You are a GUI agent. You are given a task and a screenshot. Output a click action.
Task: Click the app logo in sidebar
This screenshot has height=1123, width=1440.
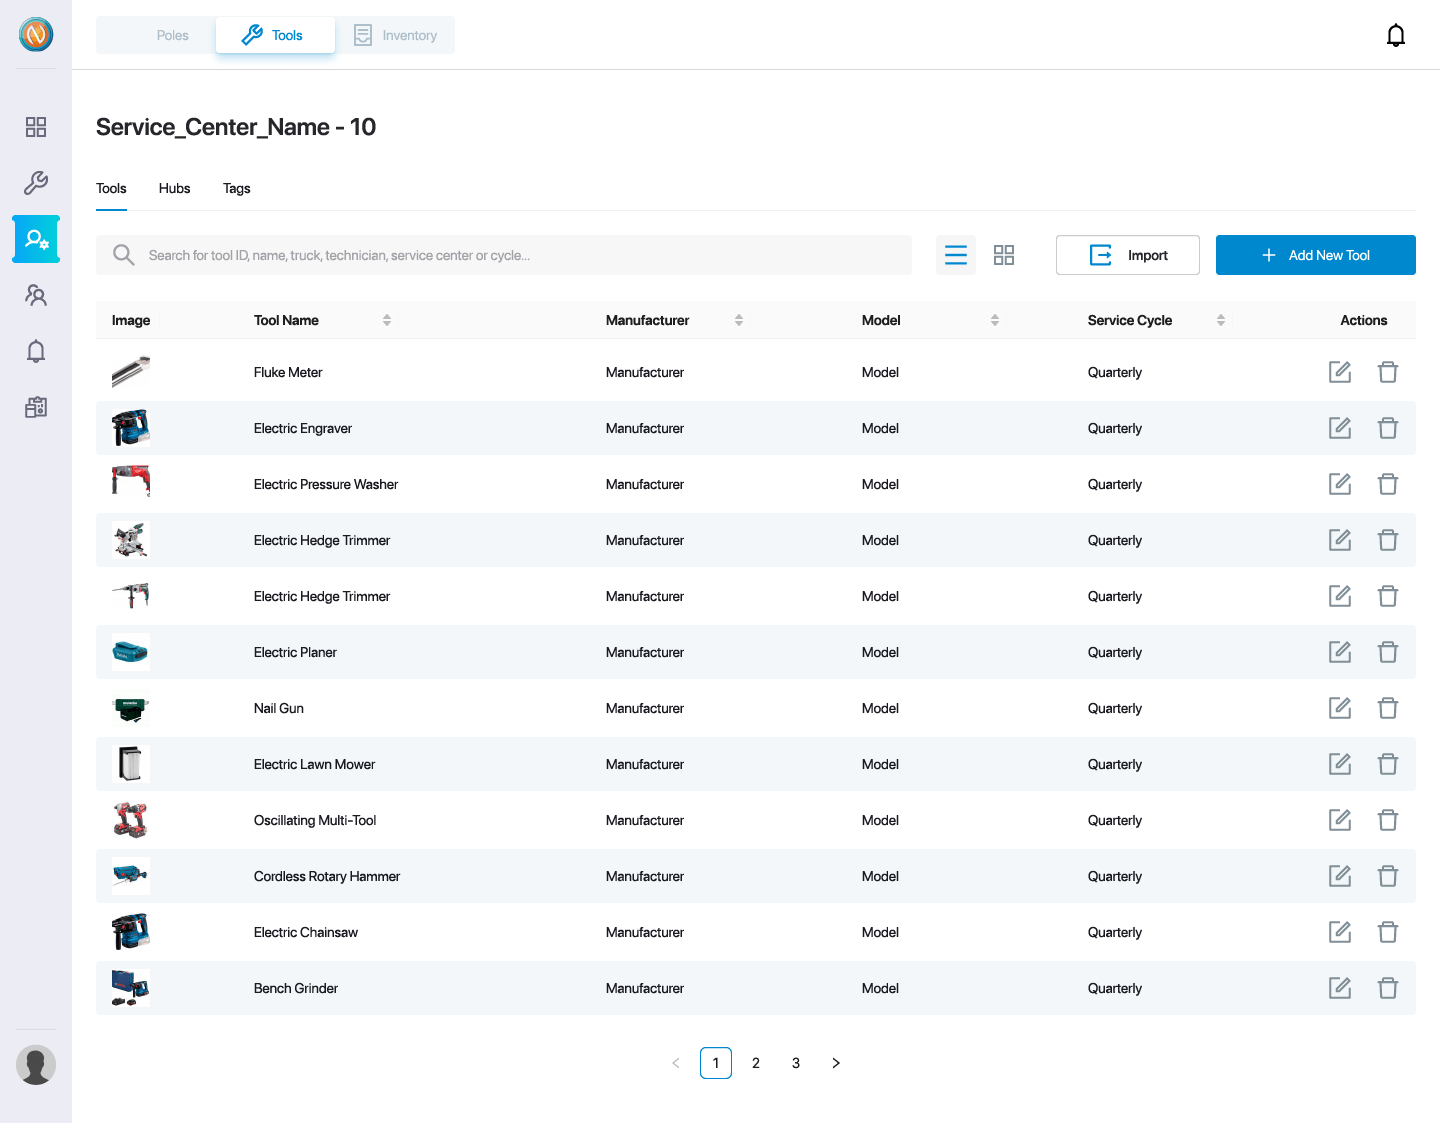(x=36, y=35)
